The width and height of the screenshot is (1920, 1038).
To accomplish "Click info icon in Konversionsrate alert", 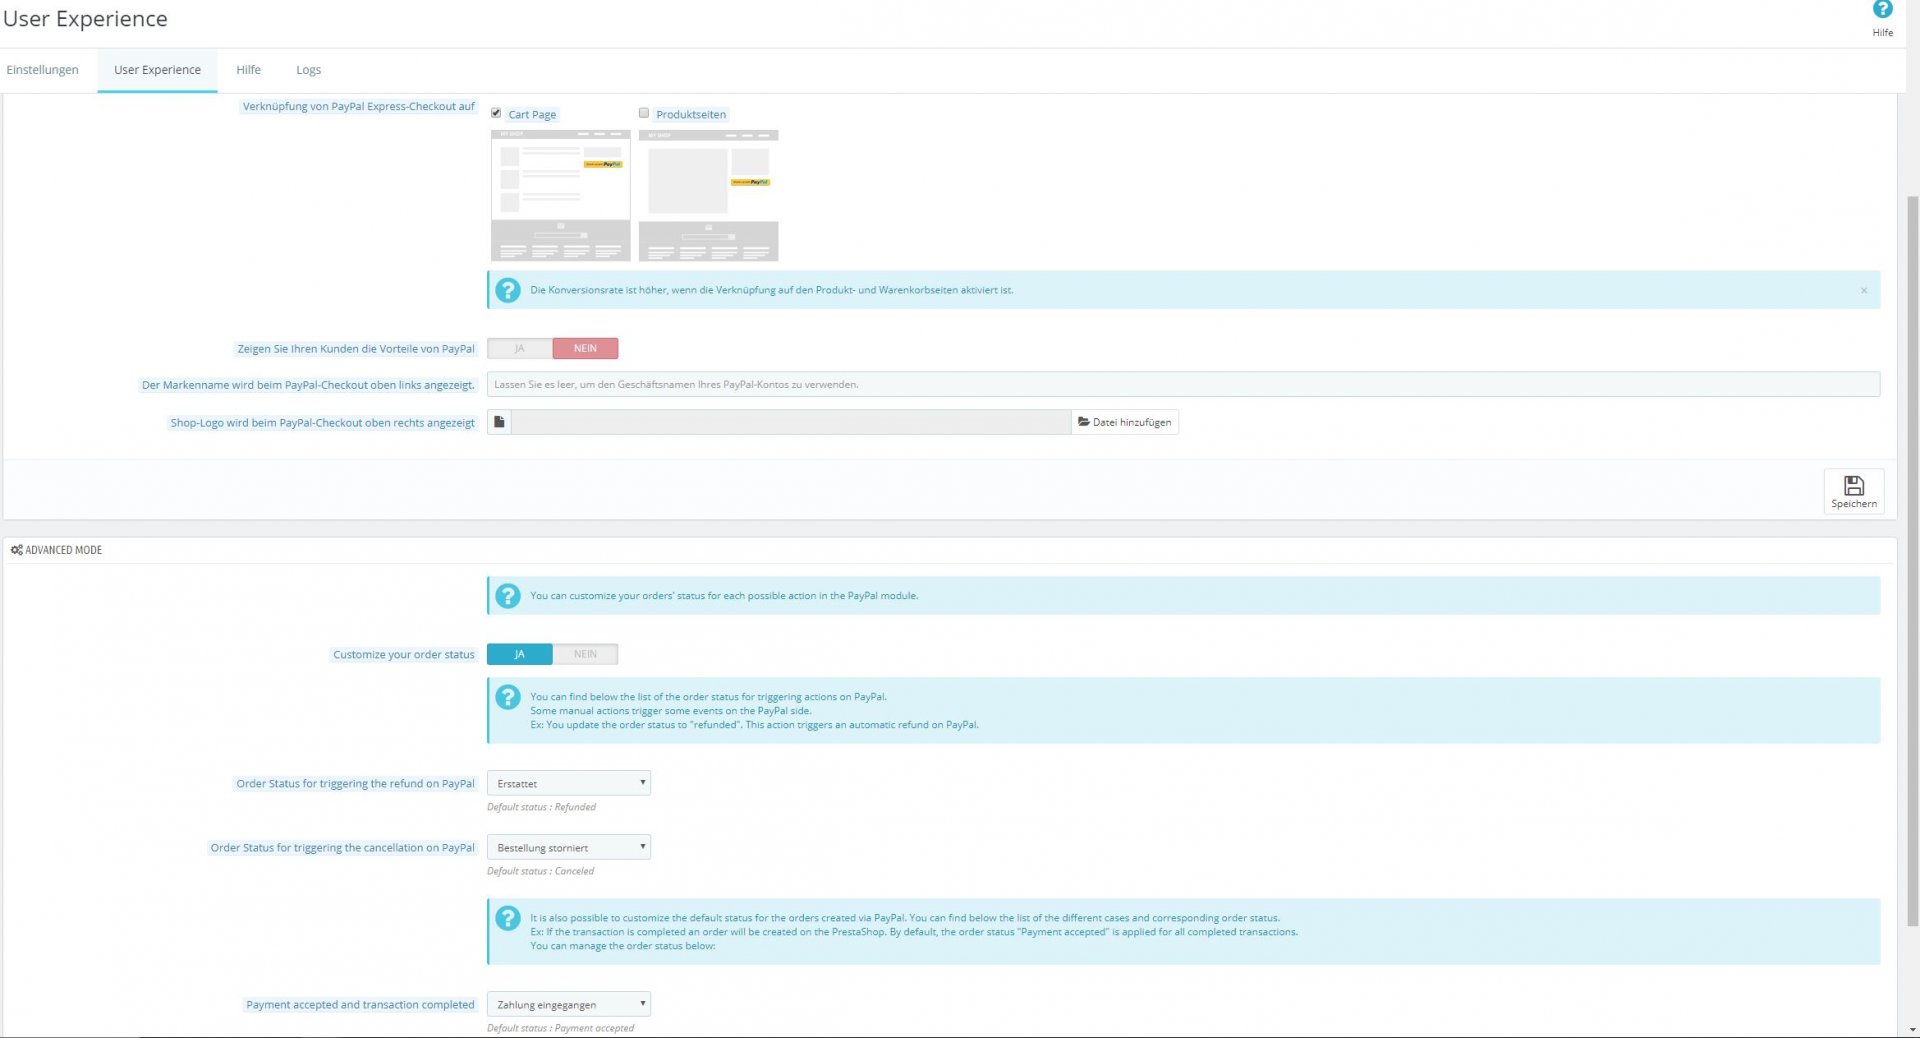I will (508, 290).
